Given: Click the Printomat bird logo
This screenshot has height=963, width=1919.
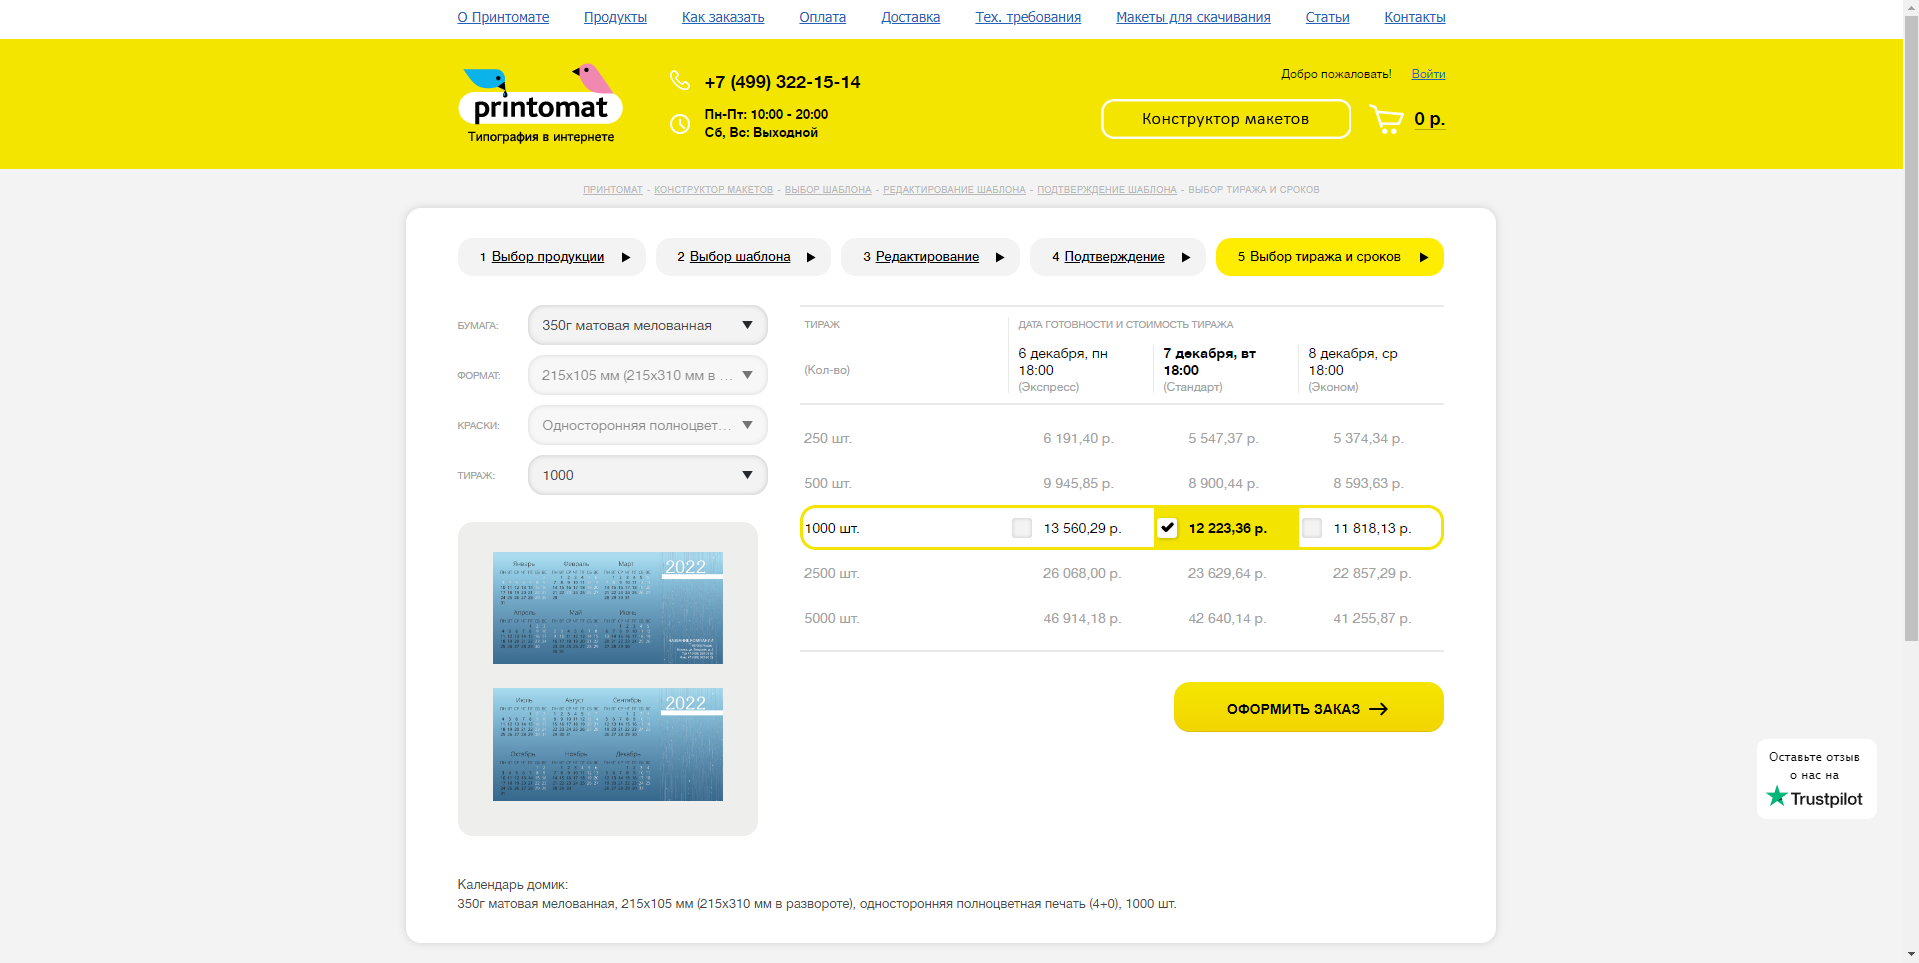Looking at the screenshot, I should pyautogui.click(x=541, y=104).
